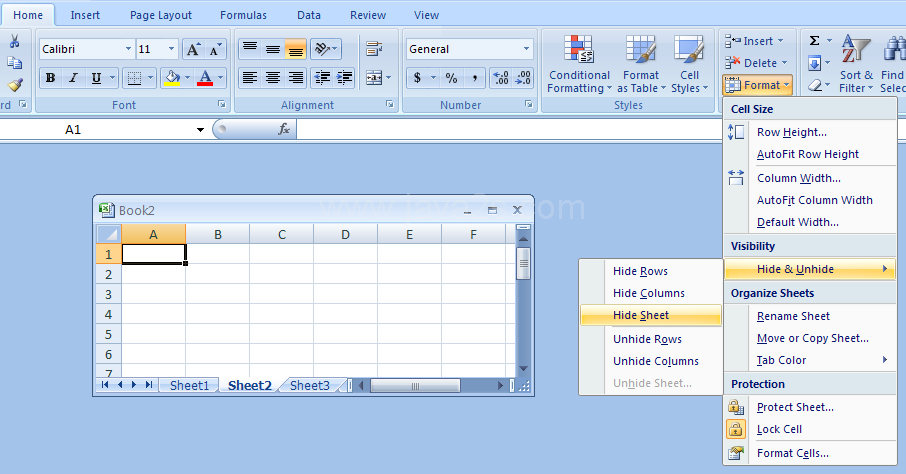The width and height of the screenshot is (906, 474).
Task: Open Font Color dropdown arrow
Action: (220, 77)
